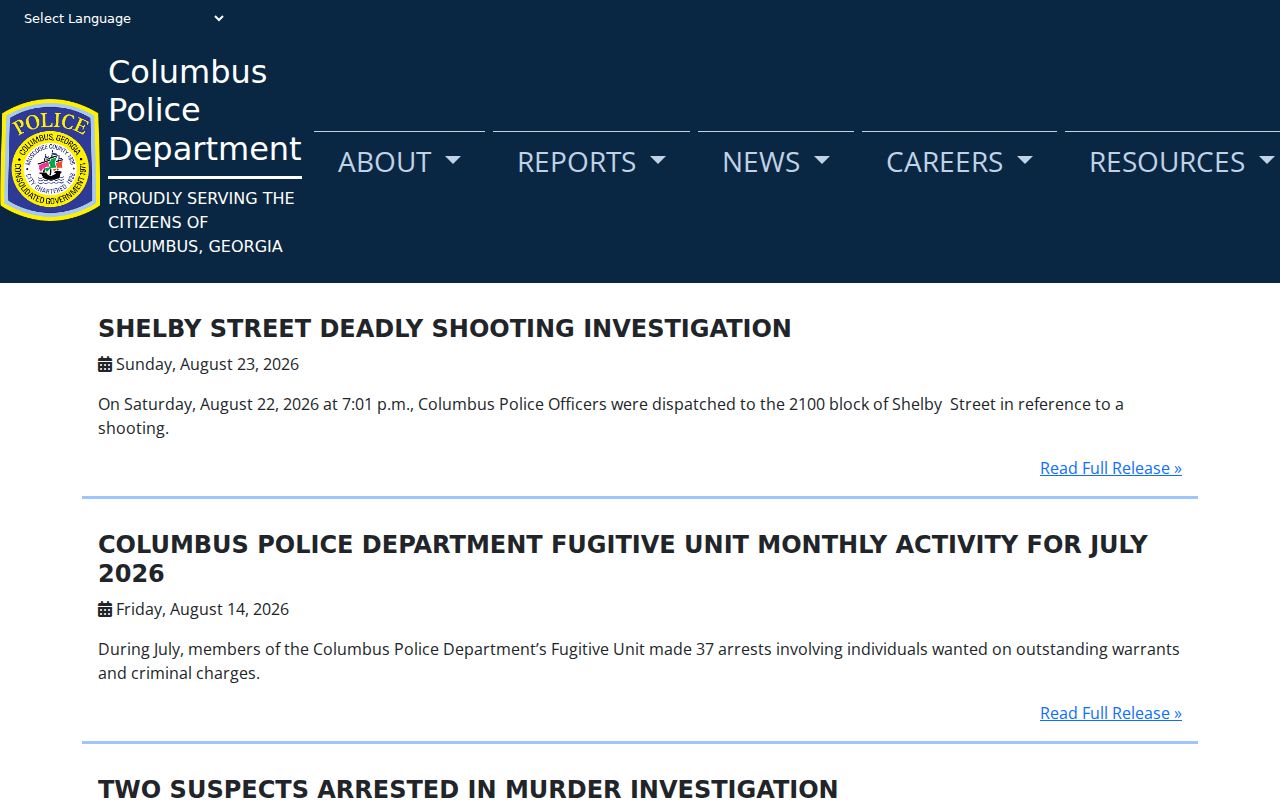Click the Shelby Street shooting summary paragraph

pos(611,416)
